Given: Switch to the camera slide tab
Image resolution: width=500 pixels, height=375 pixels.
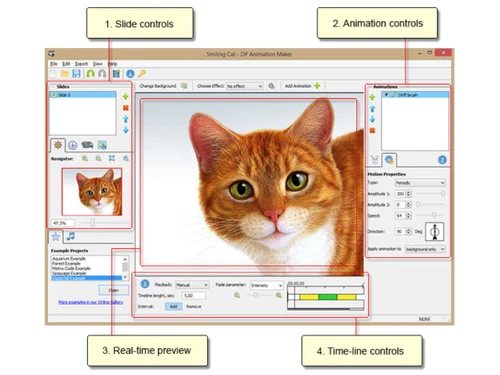Looking at the screenshot, I should click(87, 145).
